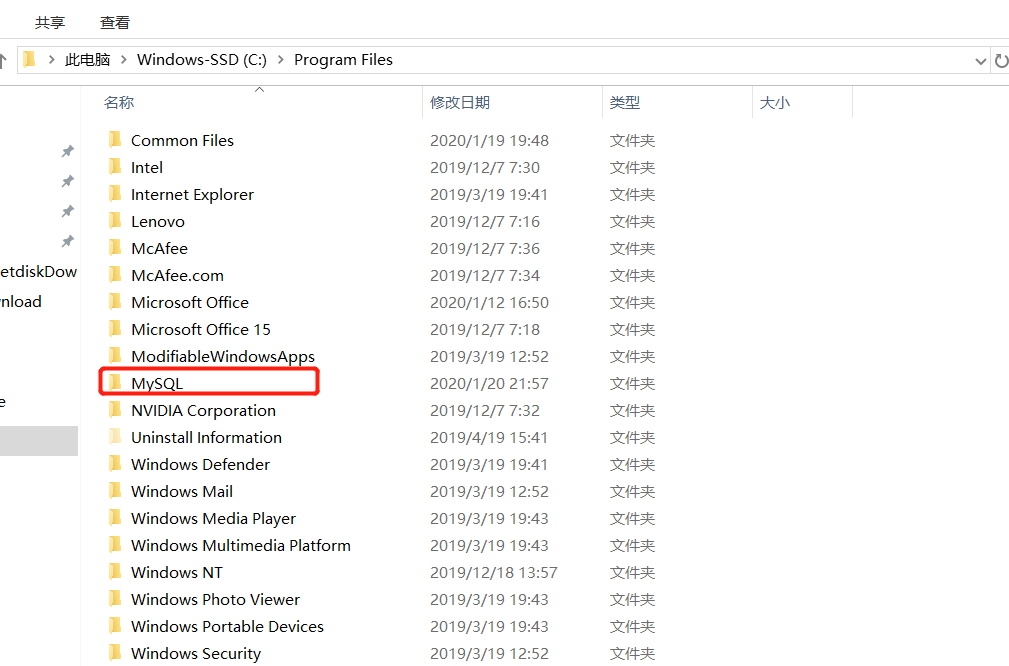This screenshot has width=1009, height=666.
Task: Sort by 名称 column header
Action: (x=119, y=102)
